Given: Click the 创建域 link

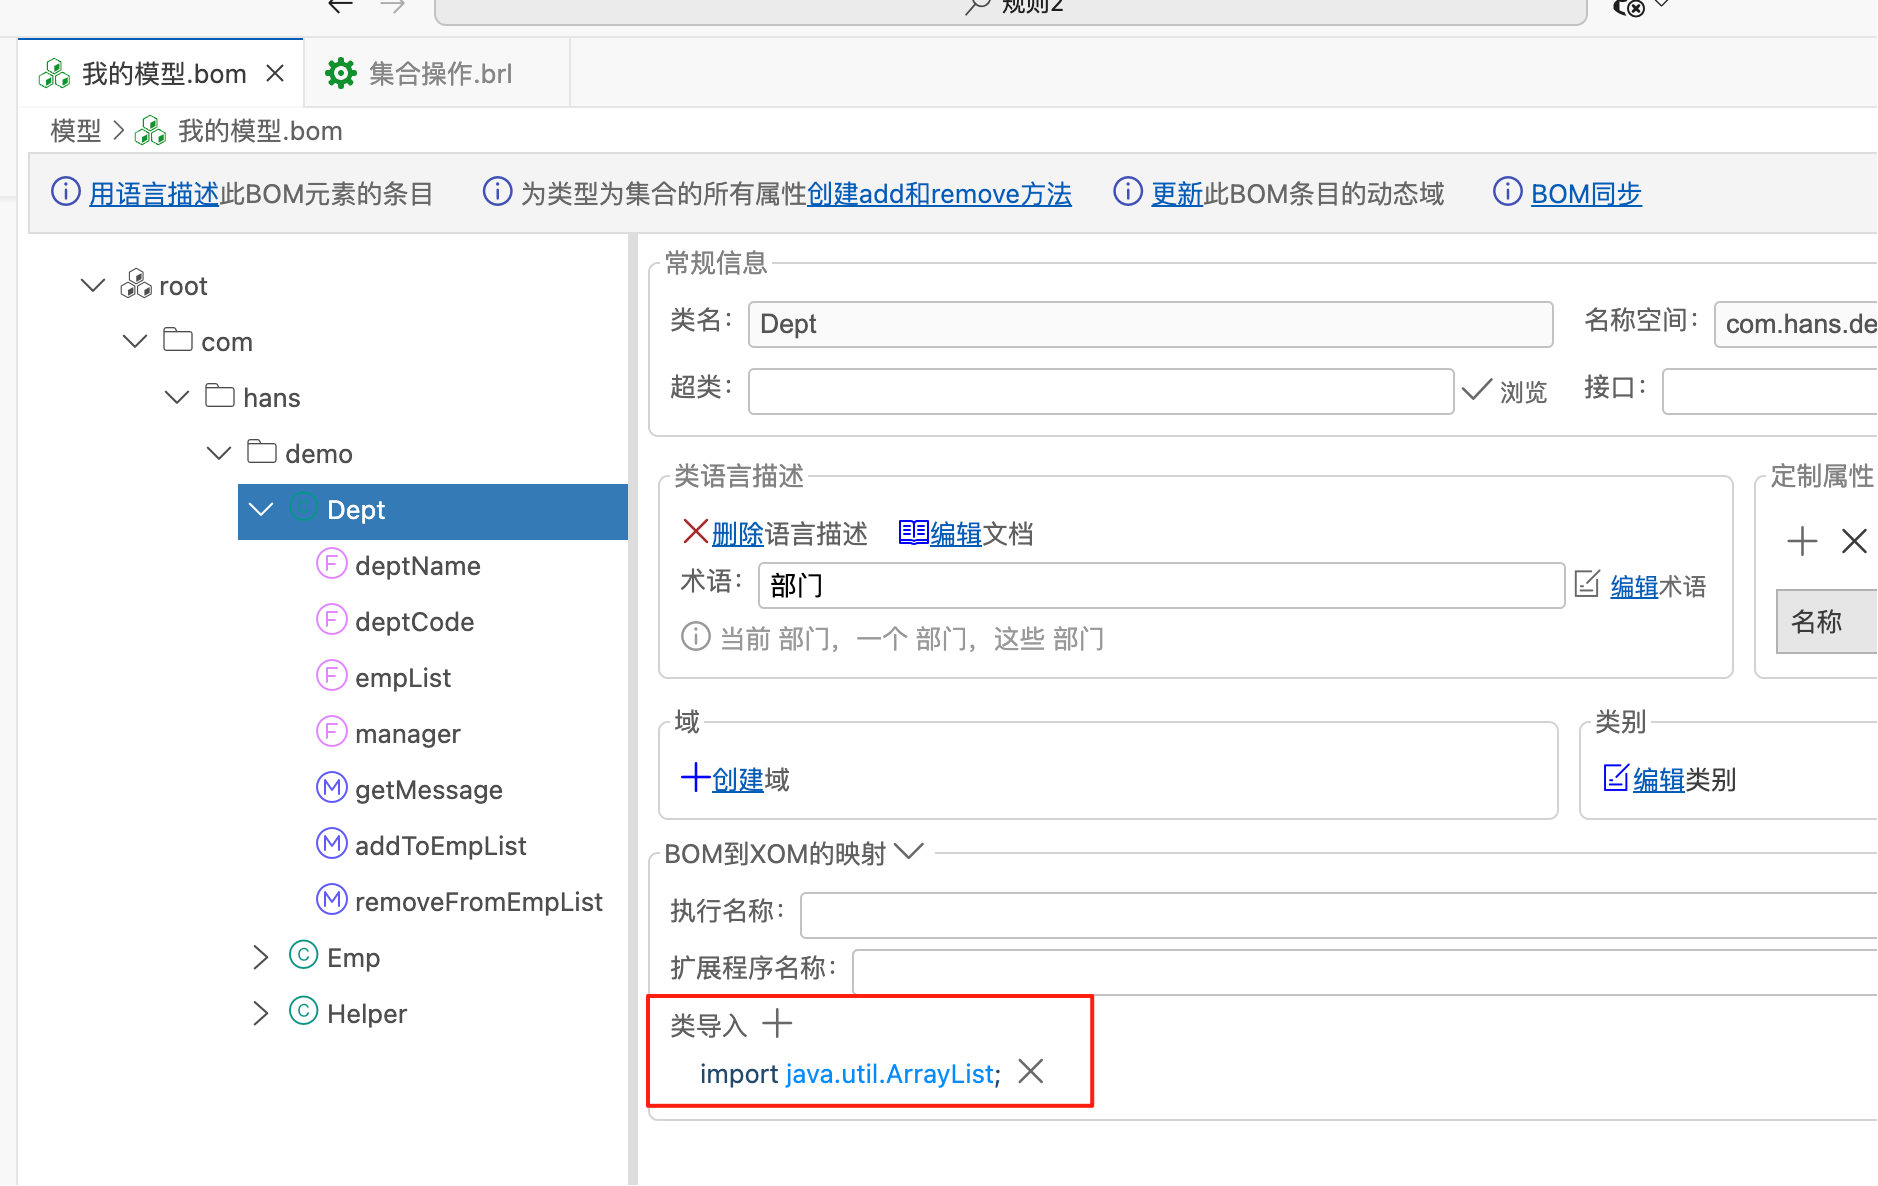Looking at the screenshot, I should coord(737,779).
